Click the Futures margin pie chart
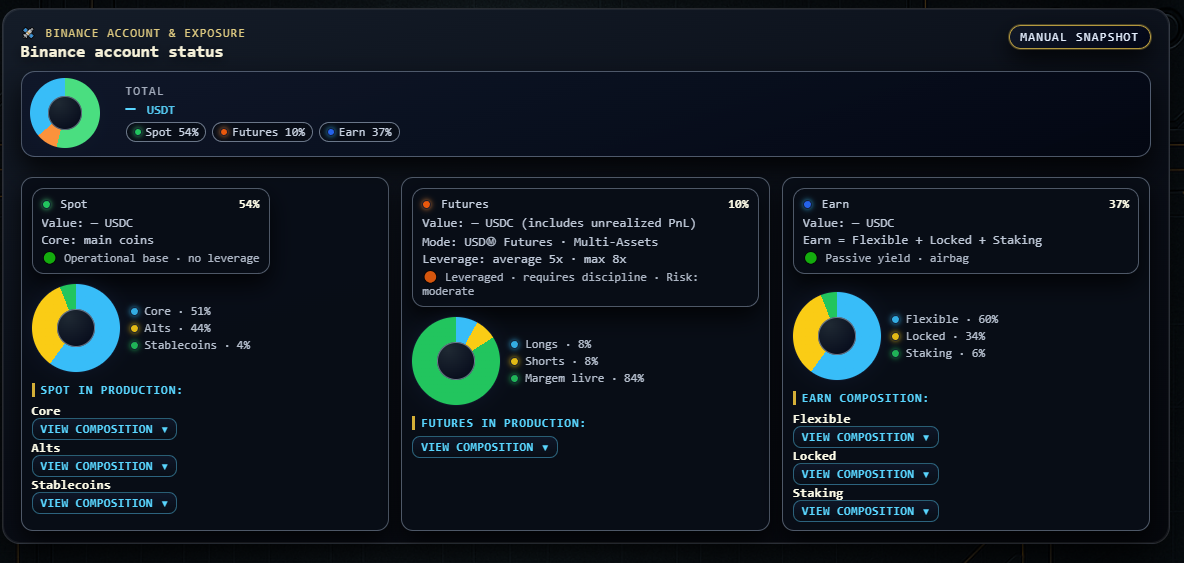This screenshot has height=563, width=1184. (x=455, y=361)
